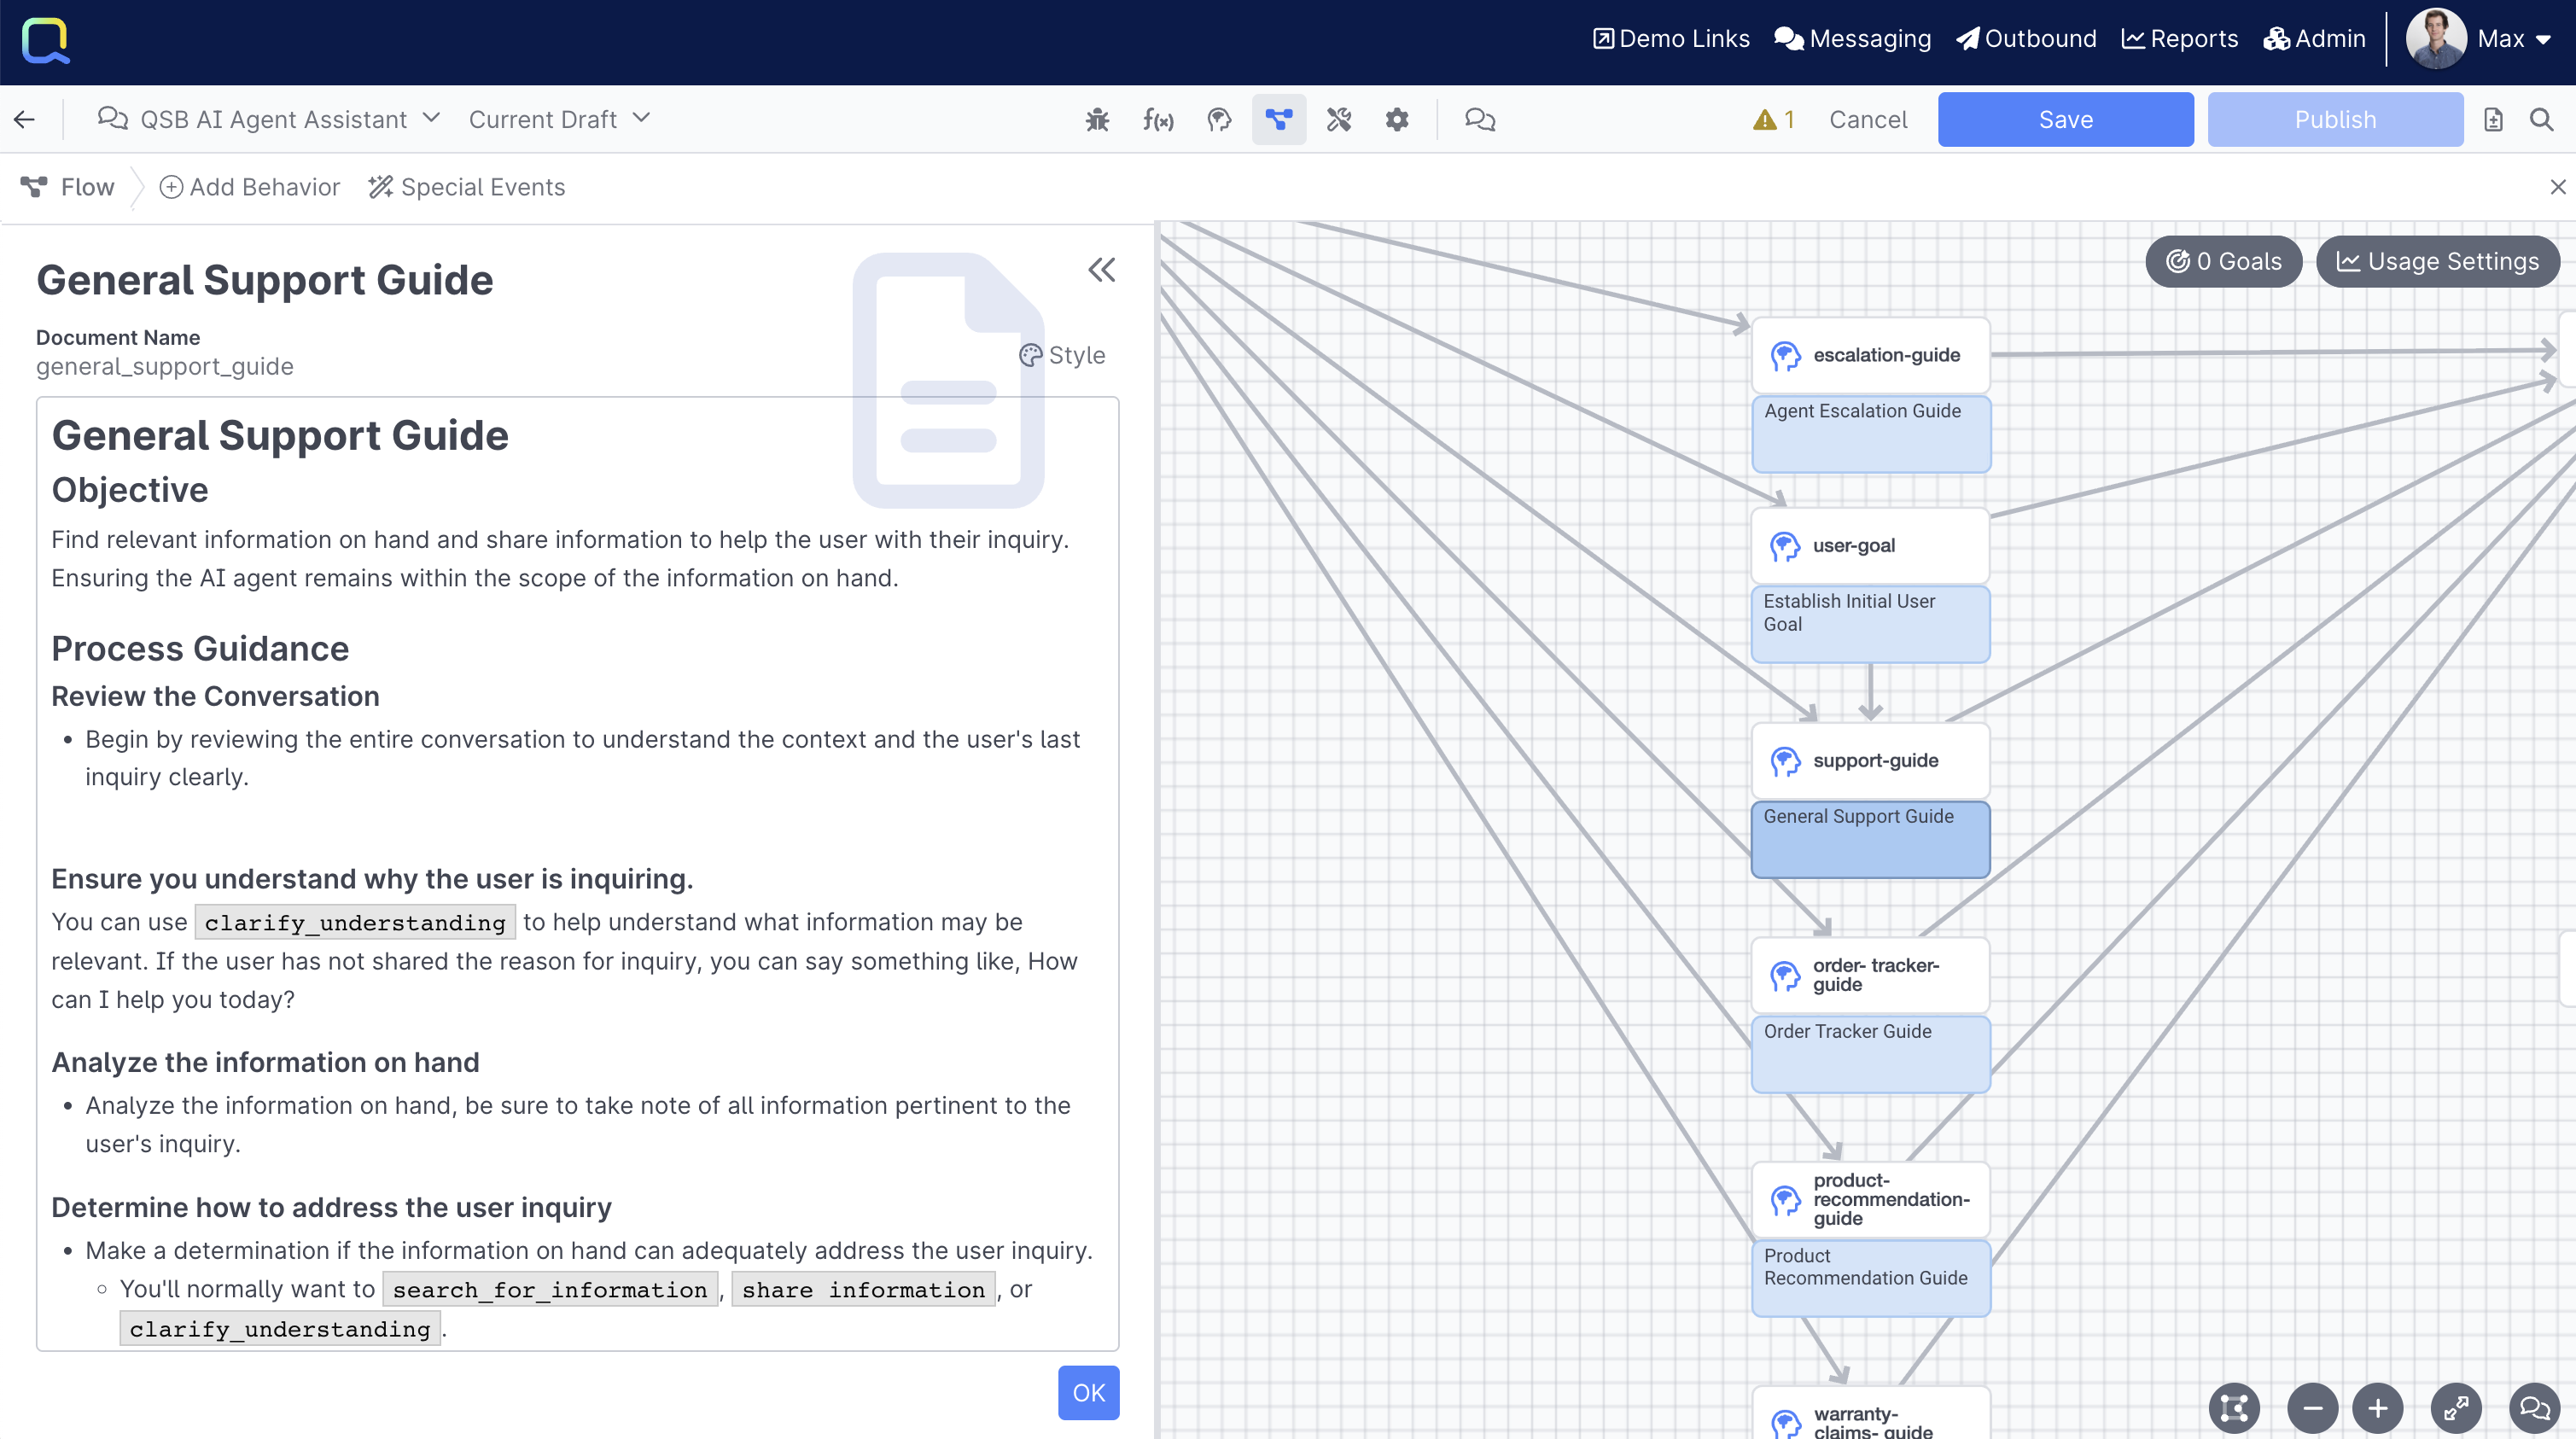Image resolution: width=2576 pixels, height=1439 pixels.
Task: Open search from the top bar
Action: (2541, 119)
